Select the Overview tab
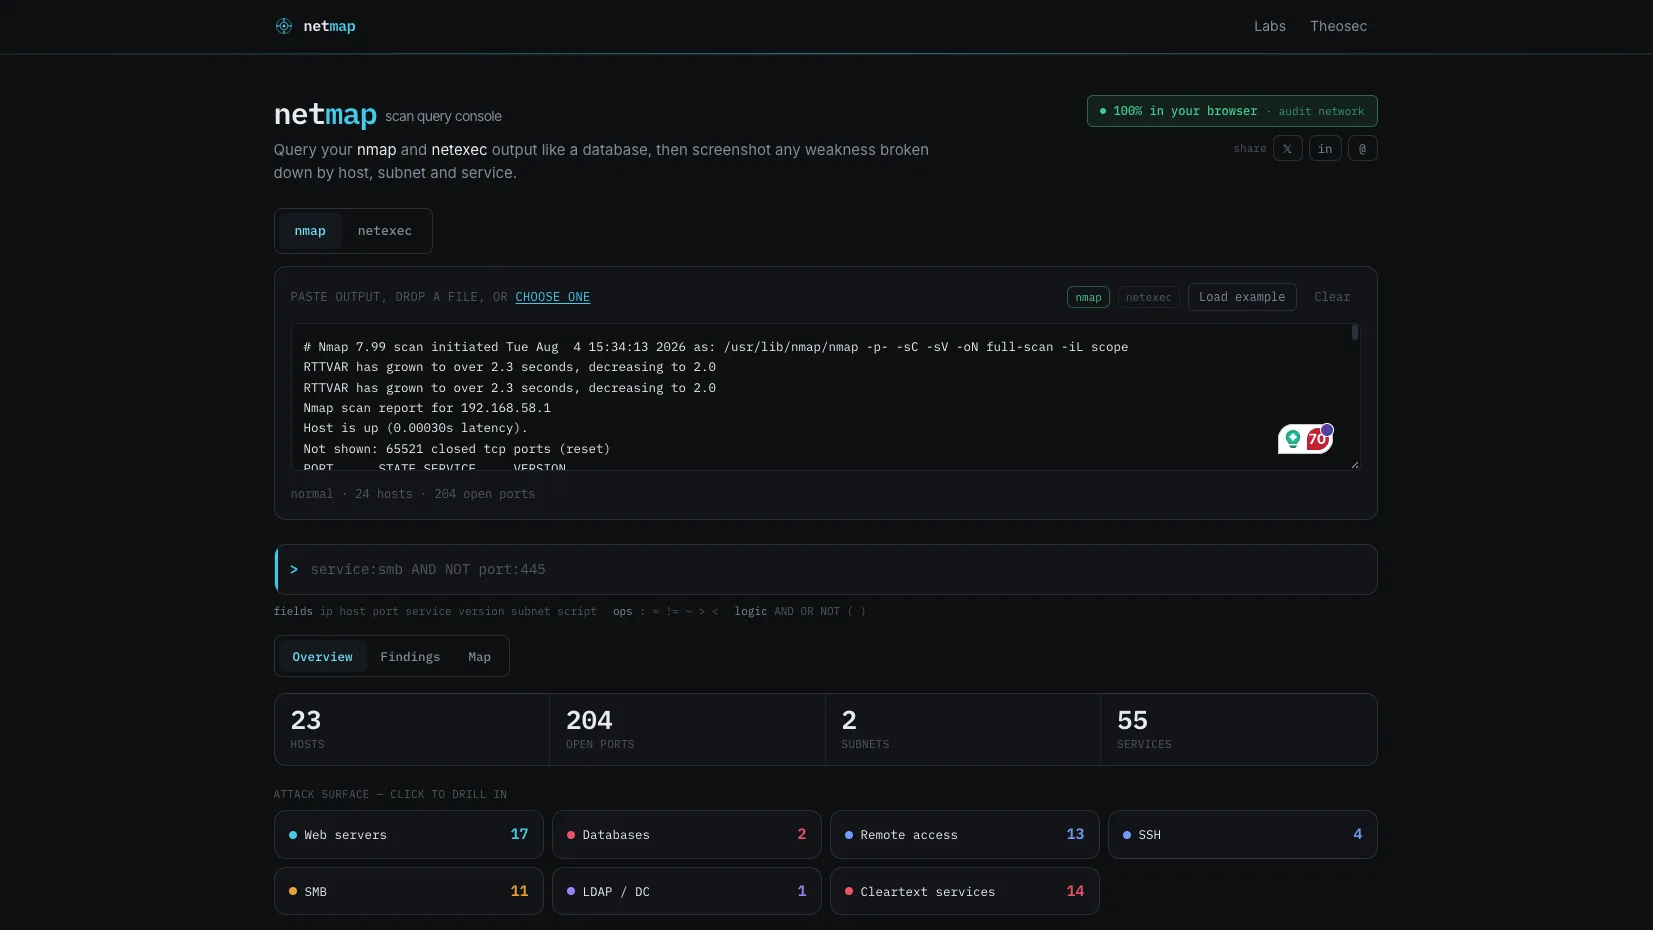The width and height of the screenshot is (1653, 930). (322, 657)
